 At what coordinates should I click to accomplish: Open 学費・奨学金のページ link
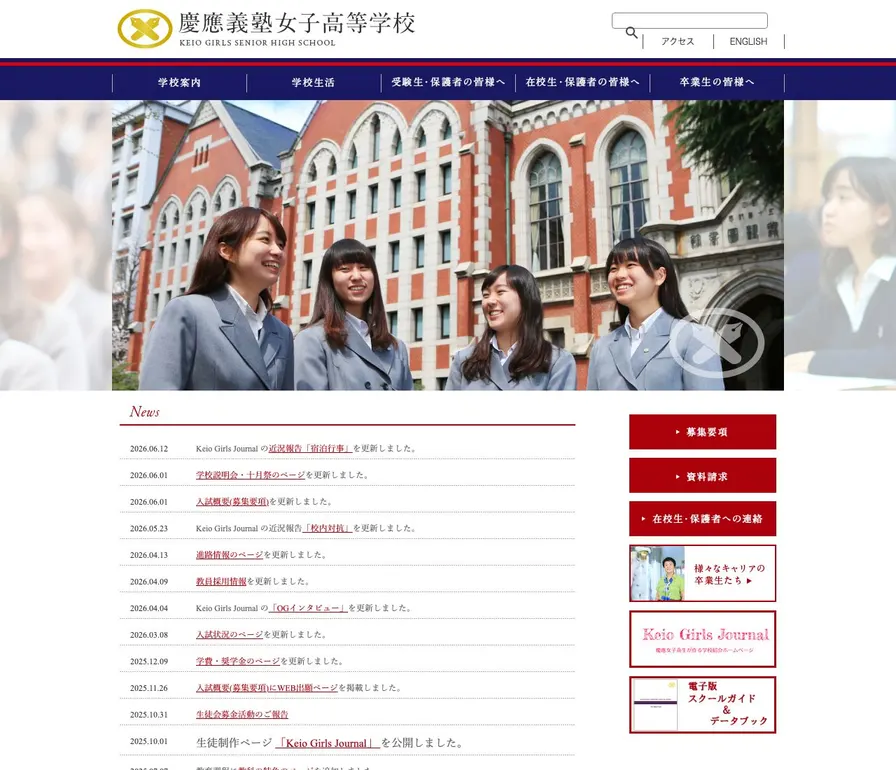(238, 661)
